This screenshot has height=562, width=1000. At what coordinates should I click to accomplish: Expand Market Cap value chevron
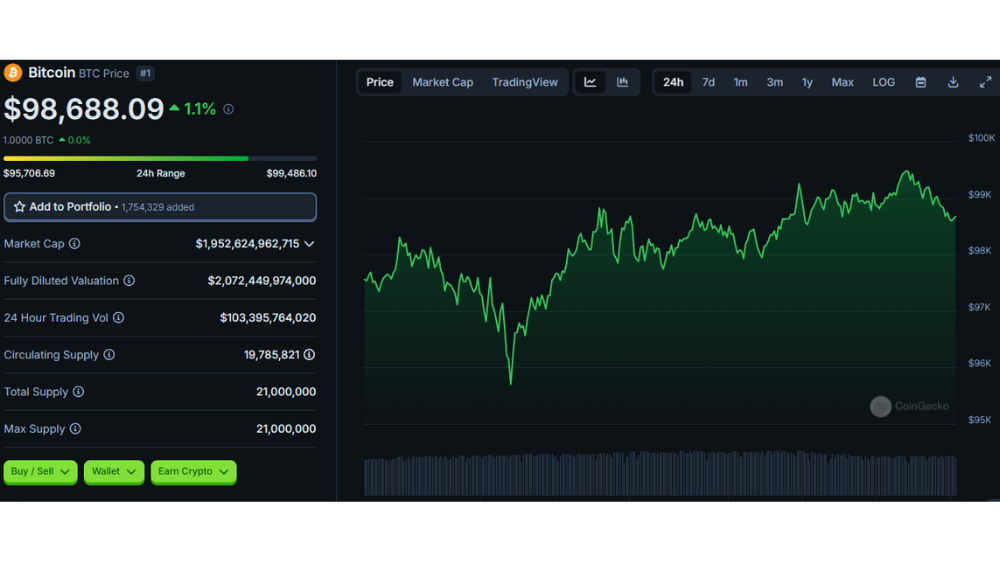pos(309,244)
